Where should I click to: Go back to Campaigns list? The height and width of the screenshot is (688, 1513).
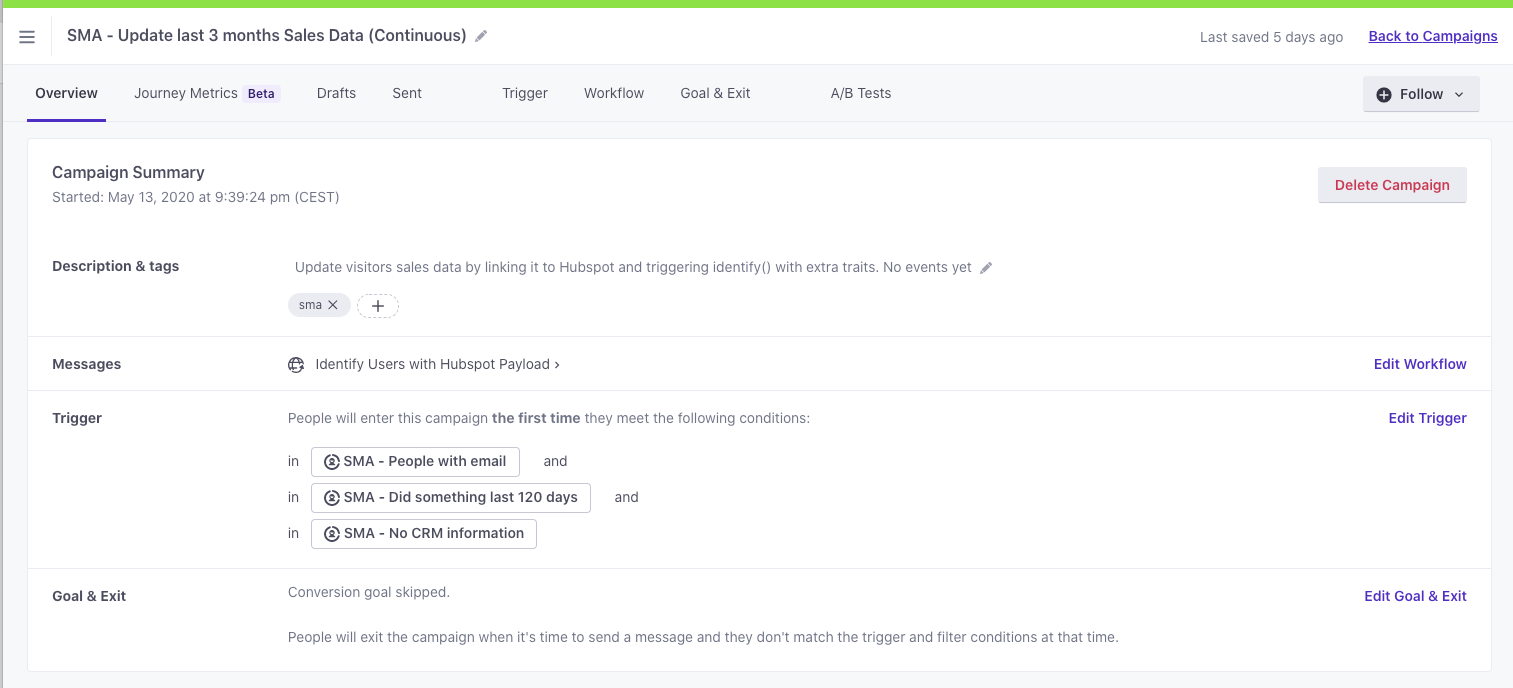(x=1433, y=36)
